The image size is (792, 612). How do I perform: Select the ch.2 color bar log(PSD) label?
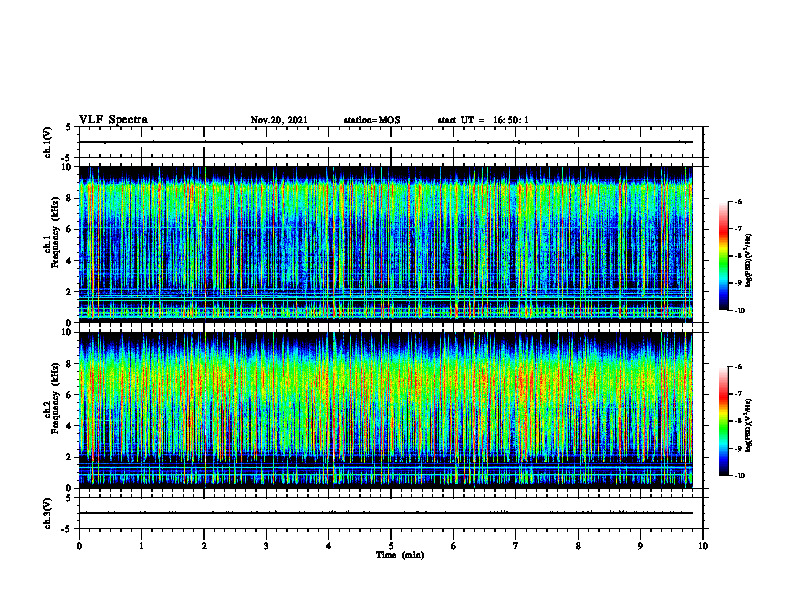tap(749, 425)
